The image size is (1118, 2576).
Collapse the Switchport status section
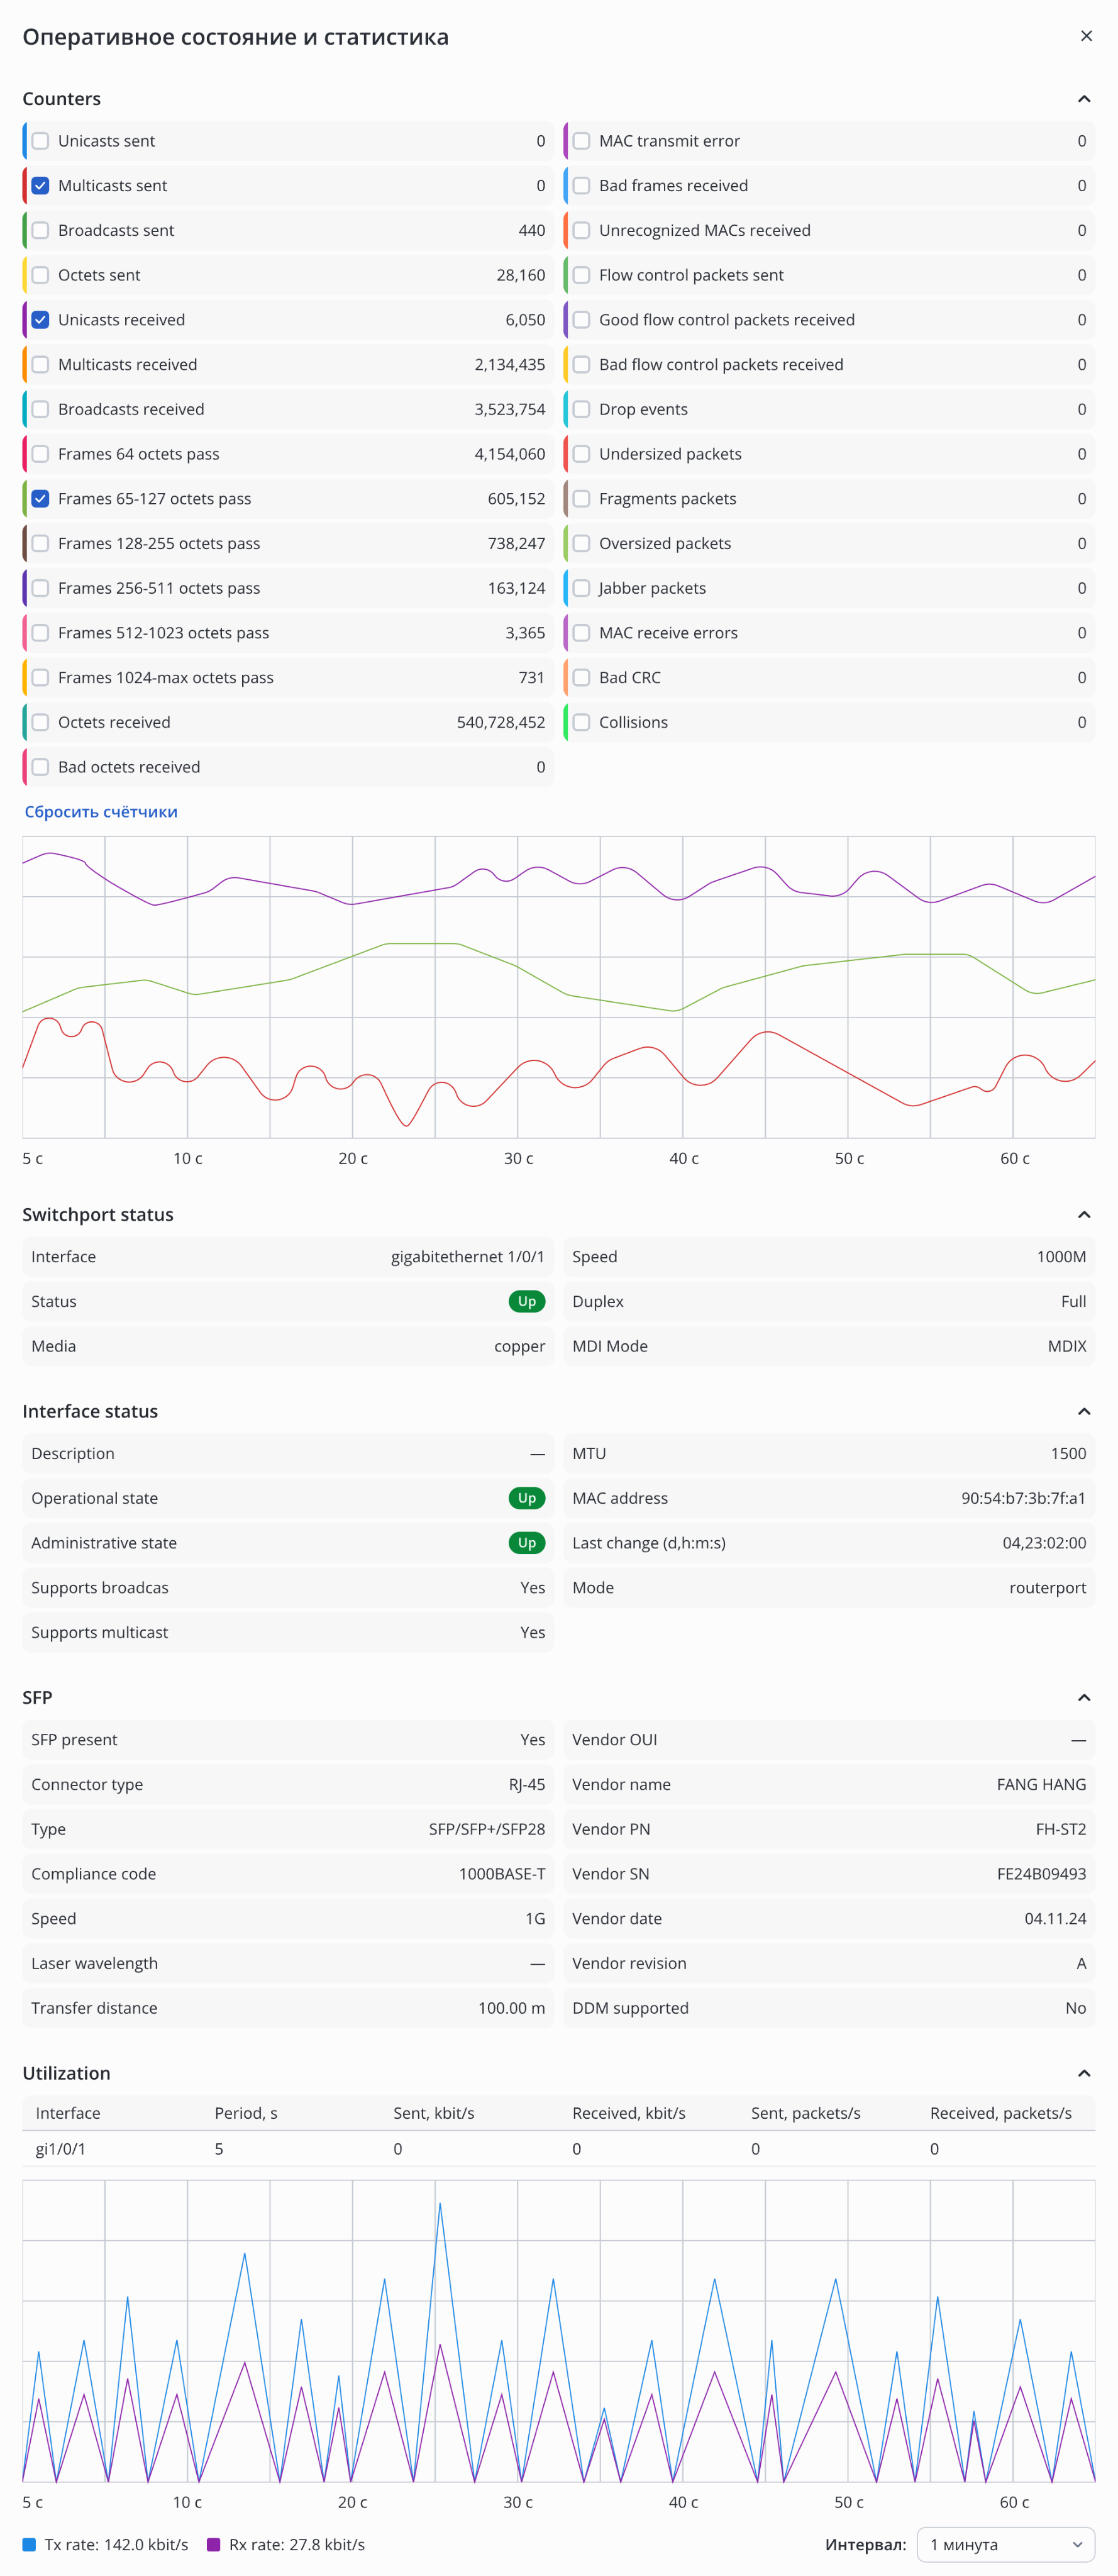(x=1083, y=1214)
